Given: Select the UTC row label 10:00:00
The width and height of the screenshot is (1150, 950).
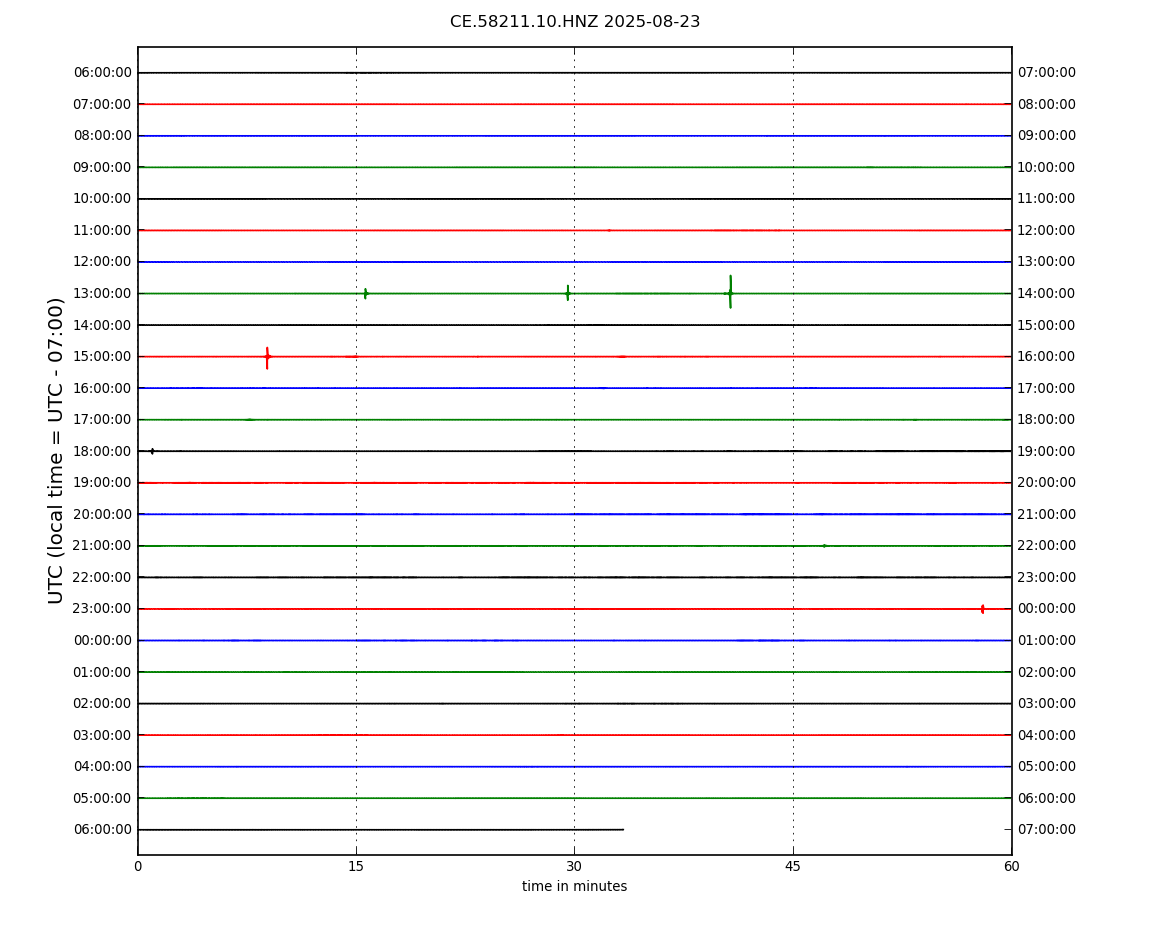Looking at the screenshot, I should (102, 199).
